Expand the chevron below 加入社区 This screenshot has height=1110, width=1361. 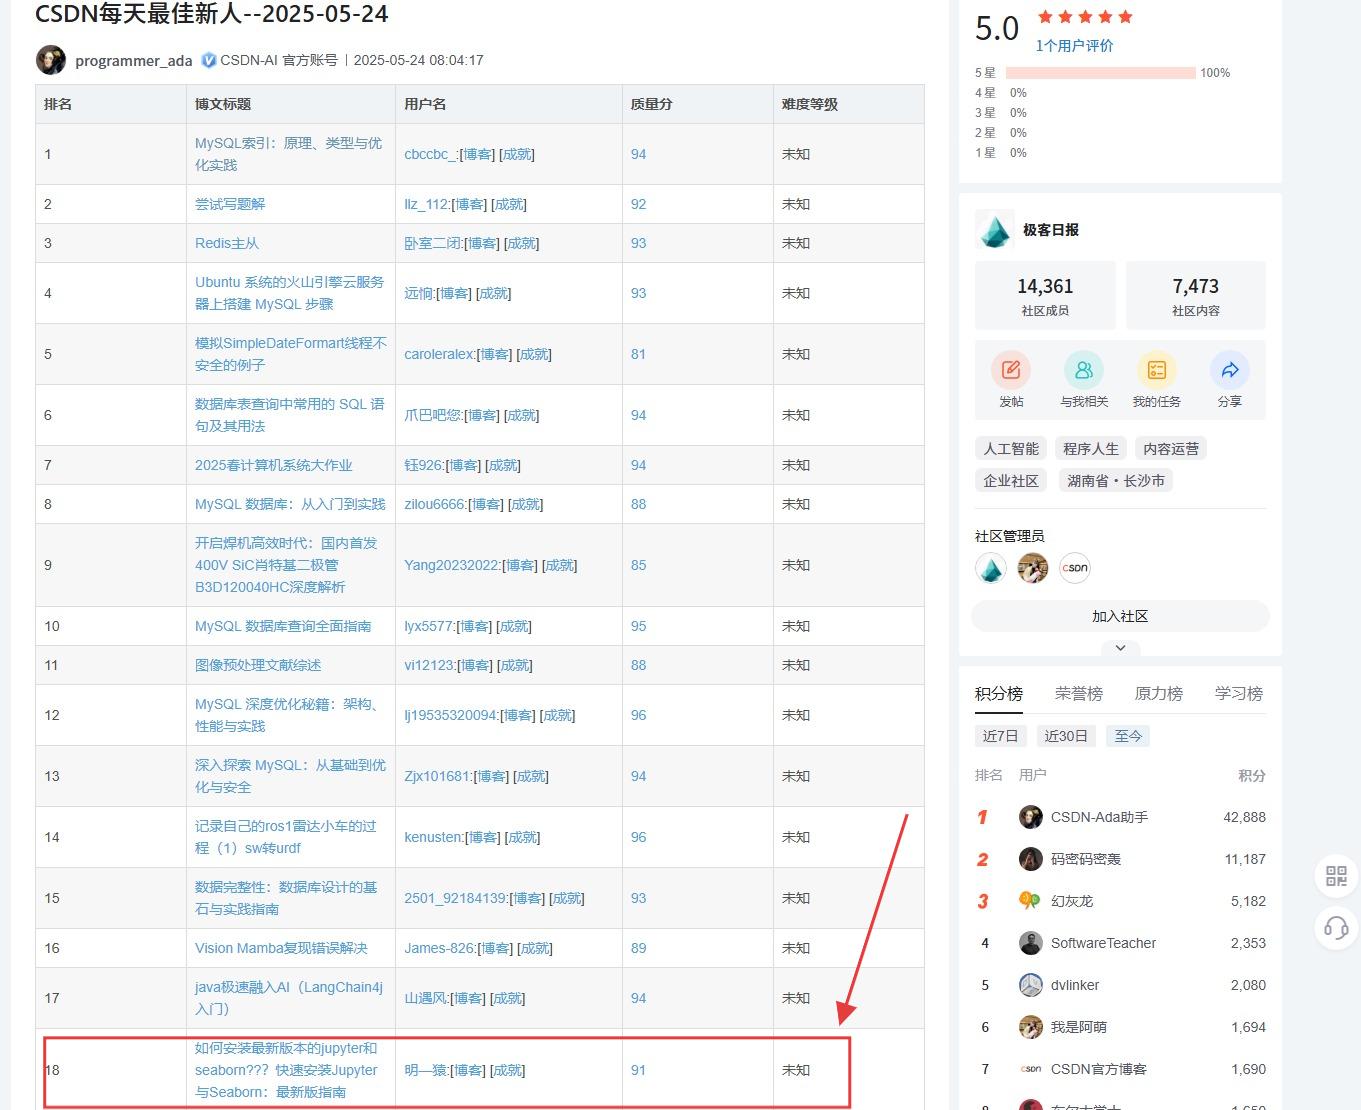click(x=1120, y=648)
